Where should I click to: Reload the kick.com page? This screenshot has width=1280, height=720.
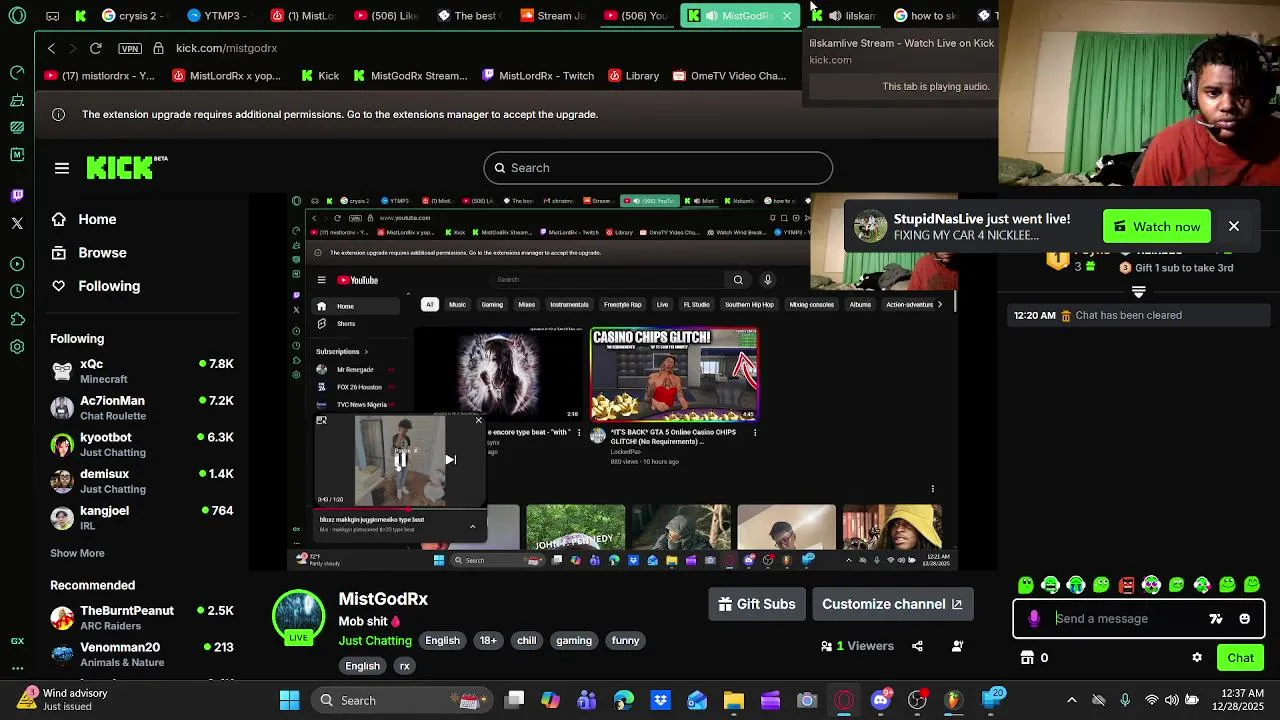(96, 48)
